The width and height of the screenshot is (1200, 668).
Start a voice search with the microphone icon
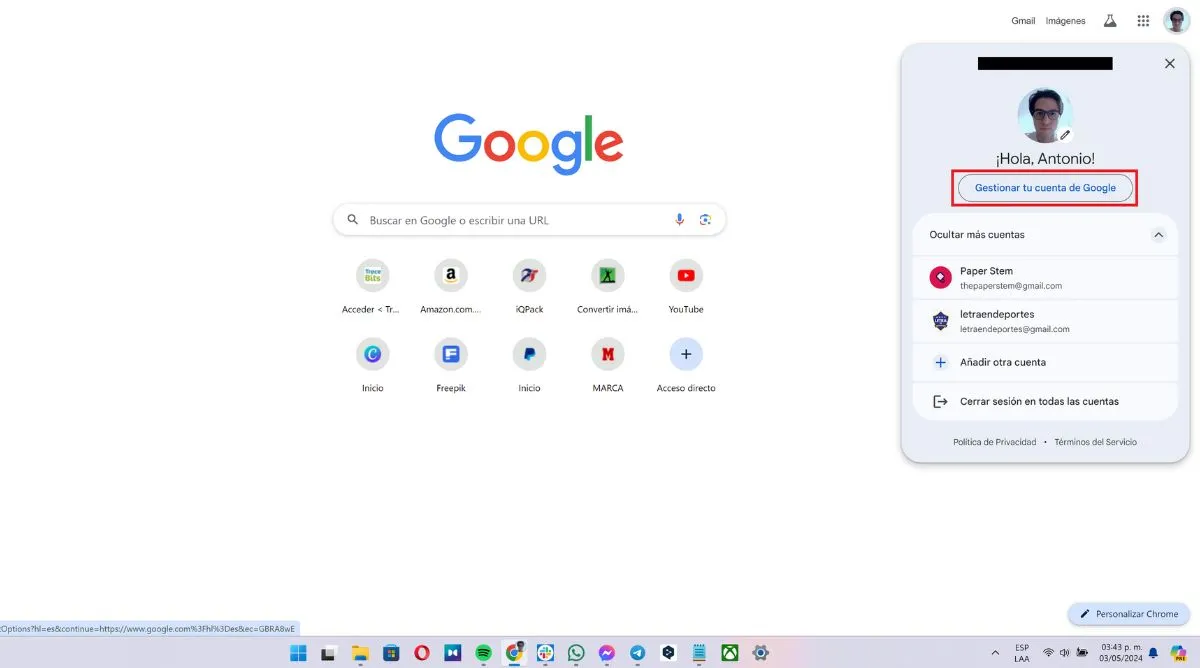click(x=679, y=219)
